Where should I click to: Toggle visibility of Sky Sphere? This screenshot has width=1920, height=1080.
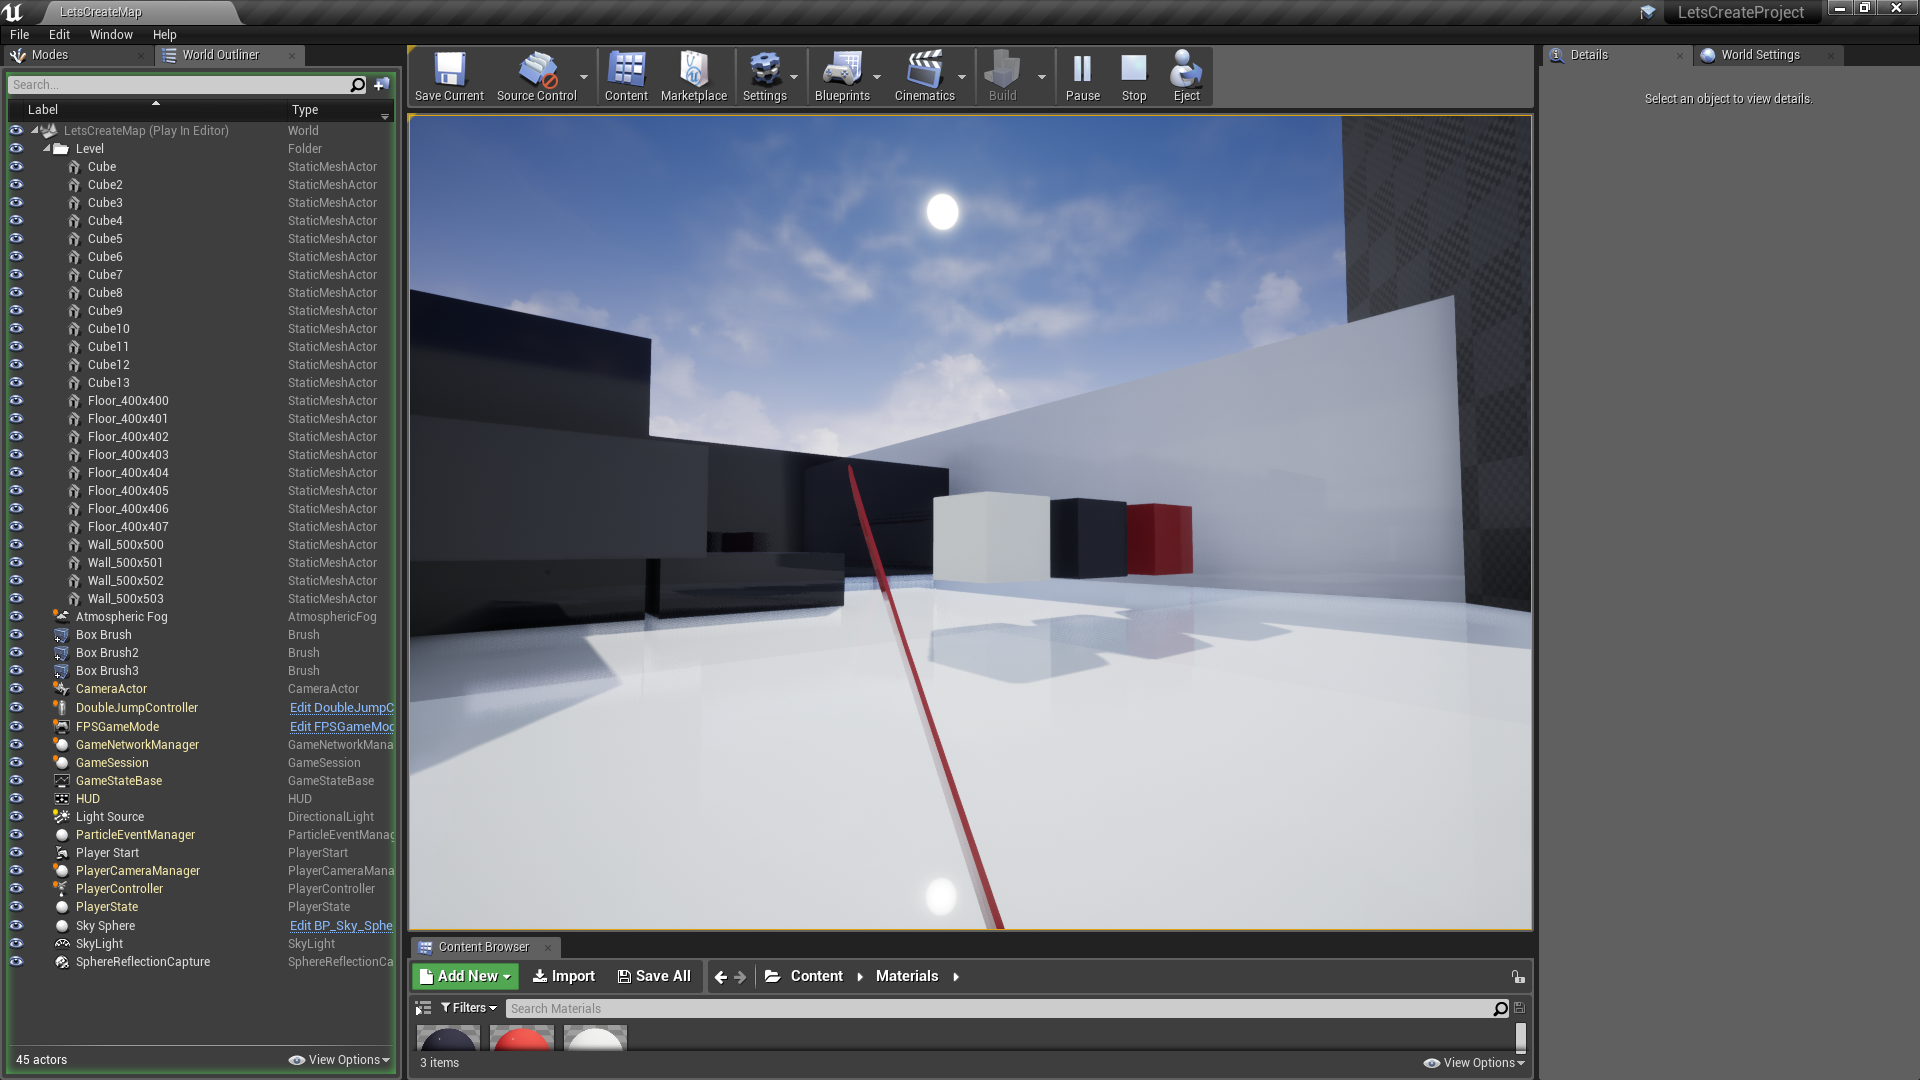16,926
